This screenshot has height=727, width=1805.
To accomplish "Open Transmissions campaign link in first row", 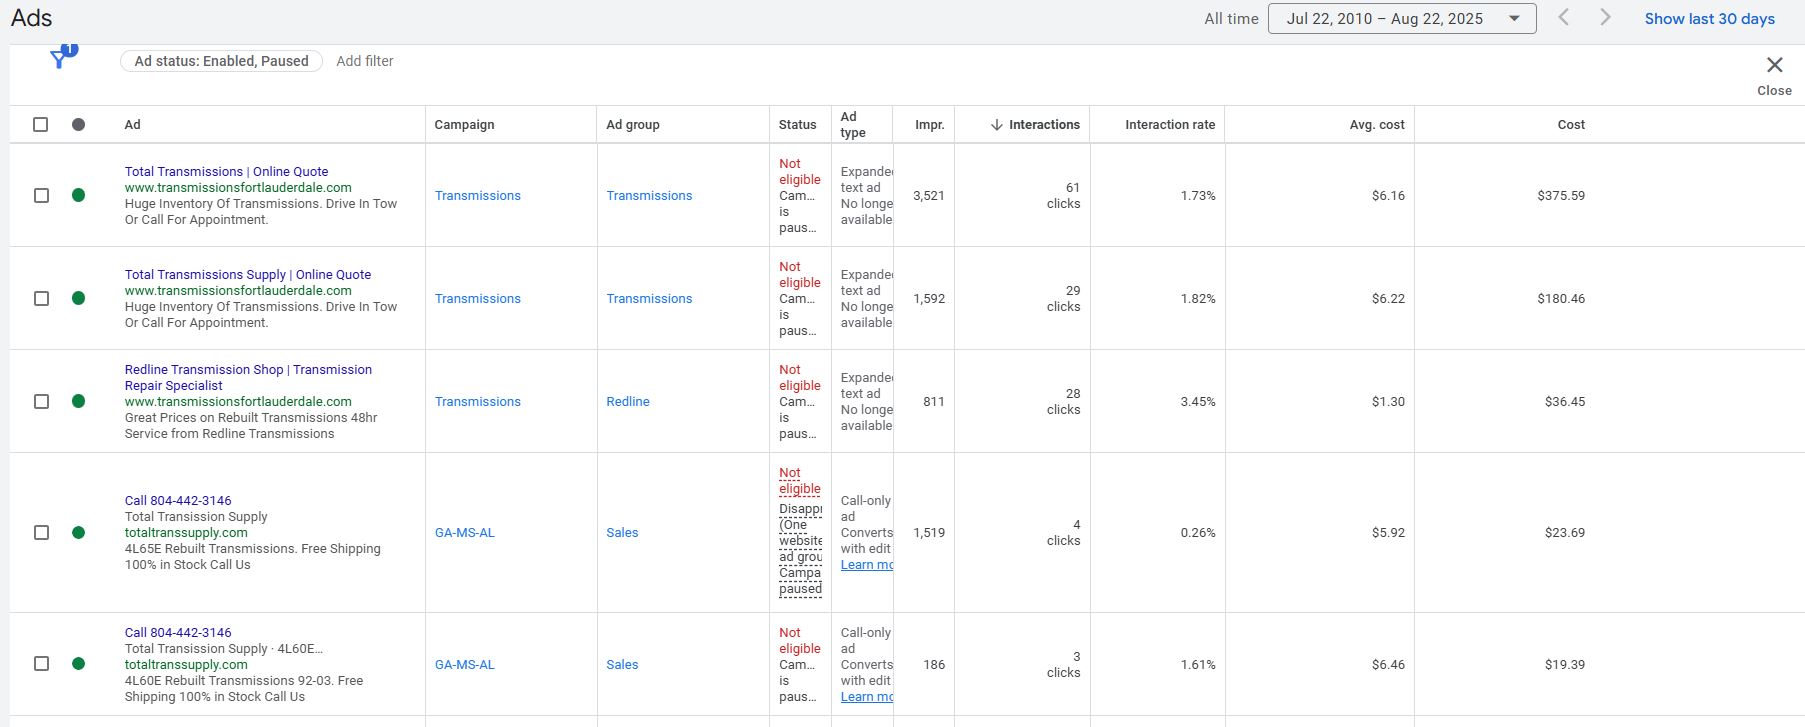I will tap(478, 196).
